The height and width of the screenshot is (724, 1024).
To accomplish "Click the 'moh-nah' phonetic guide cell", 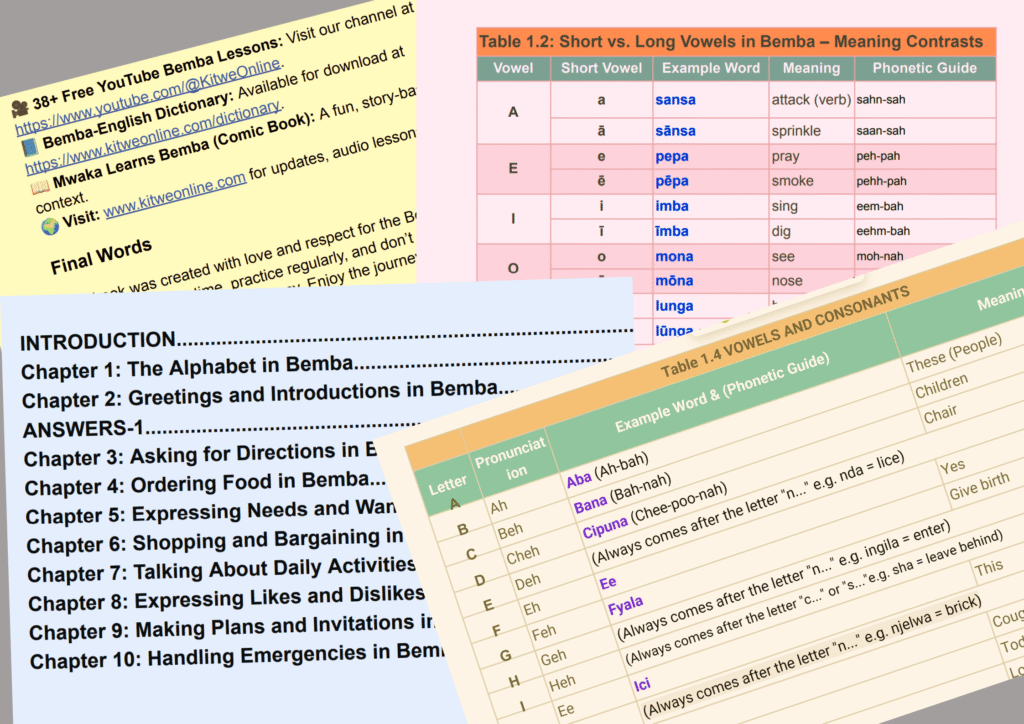I will [880, 257].
